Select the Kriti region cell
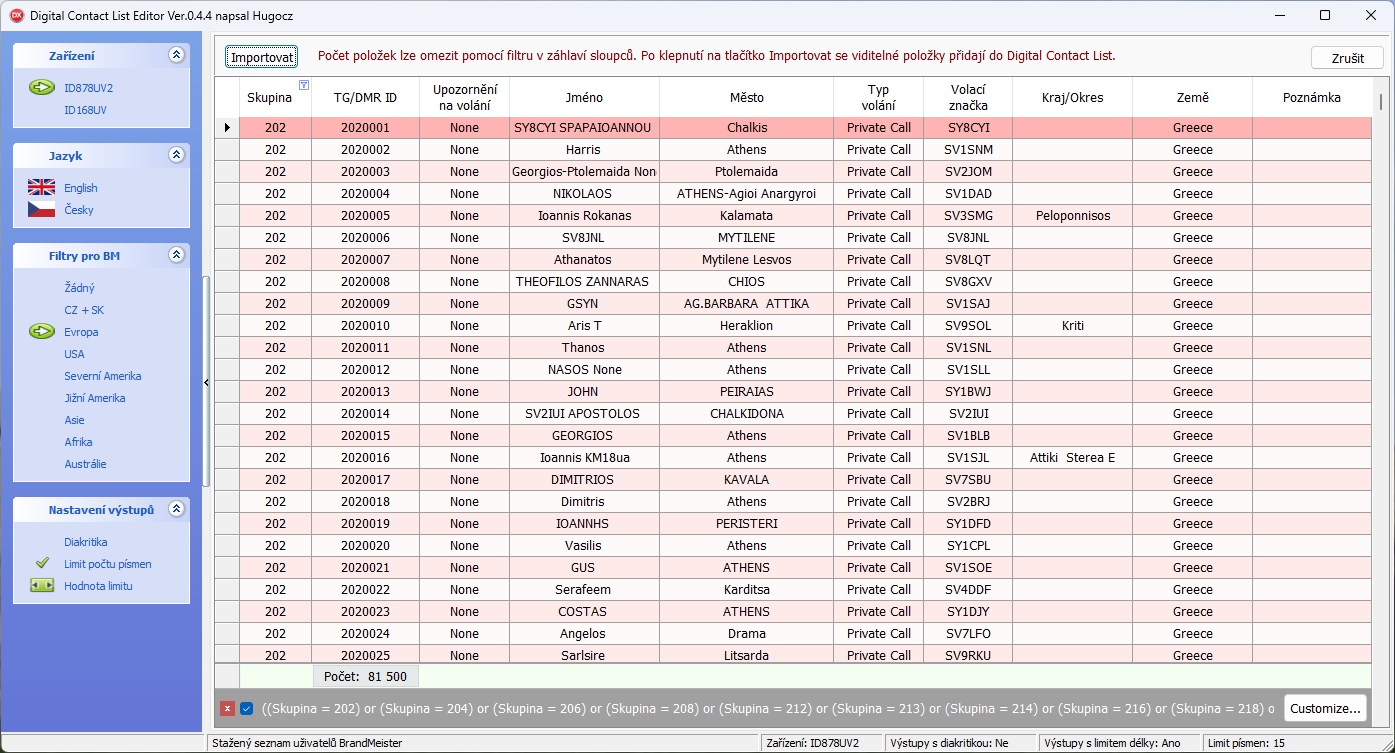Image resolution: width=1395 pixels, height=753 pixels. click(1072, 325)
